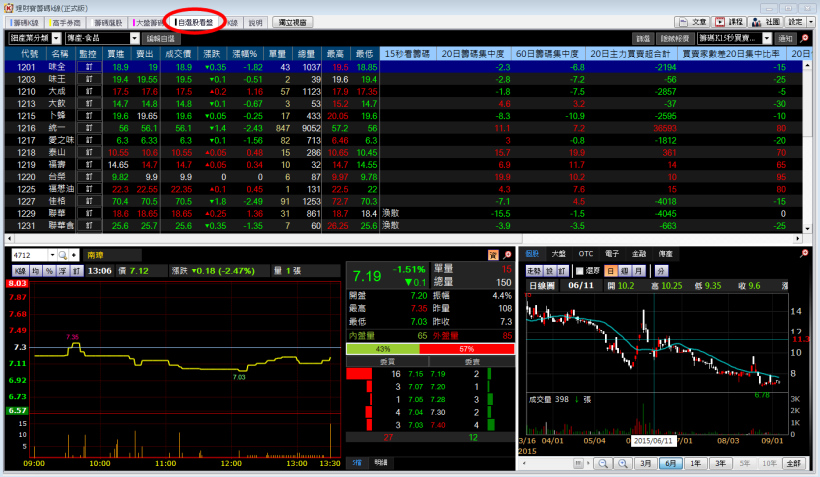Open the 社團 community icon

[x=765, y=21]
